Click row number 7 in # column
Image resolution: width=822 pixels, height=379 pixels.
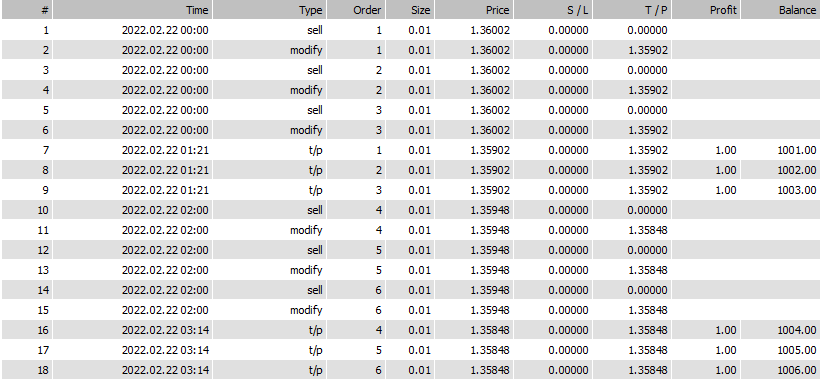[x=46, y=150]
